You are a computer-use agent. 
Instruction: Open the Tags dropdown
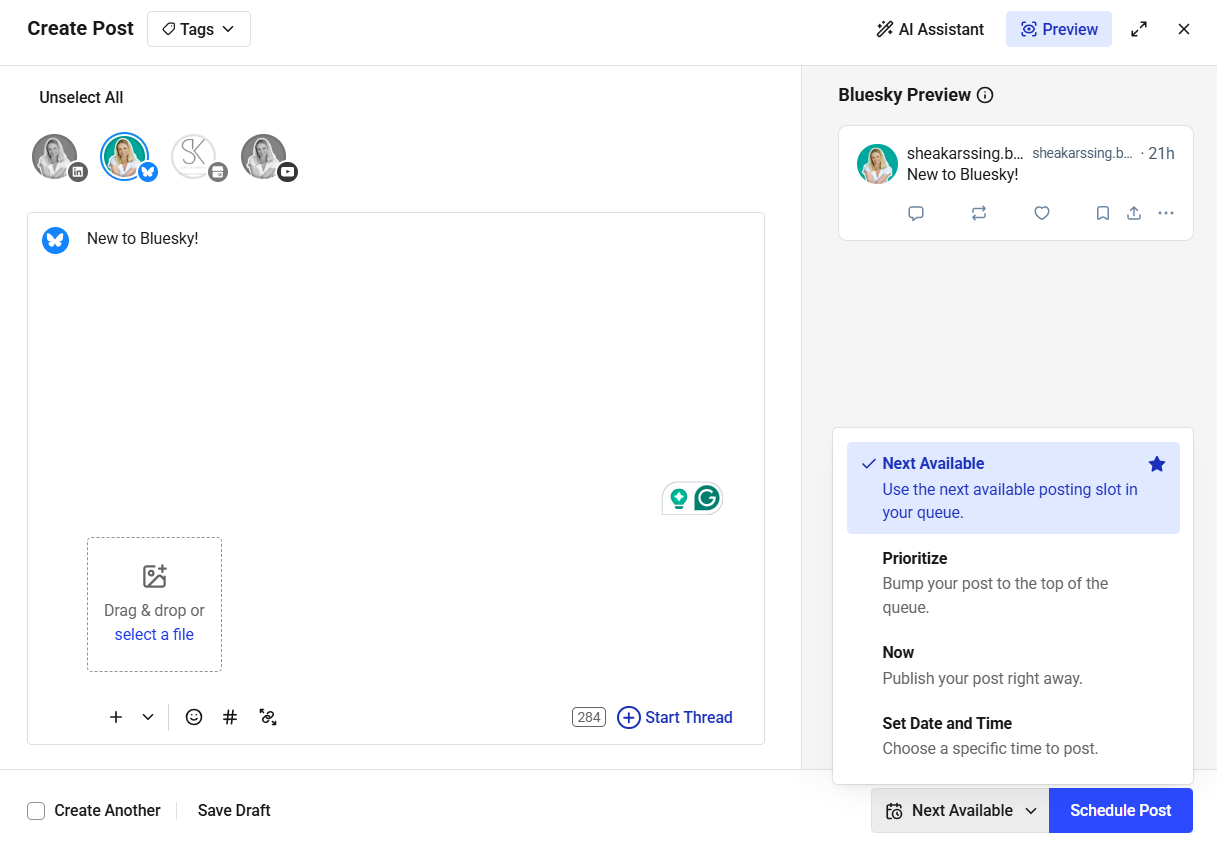pos(198,29)
